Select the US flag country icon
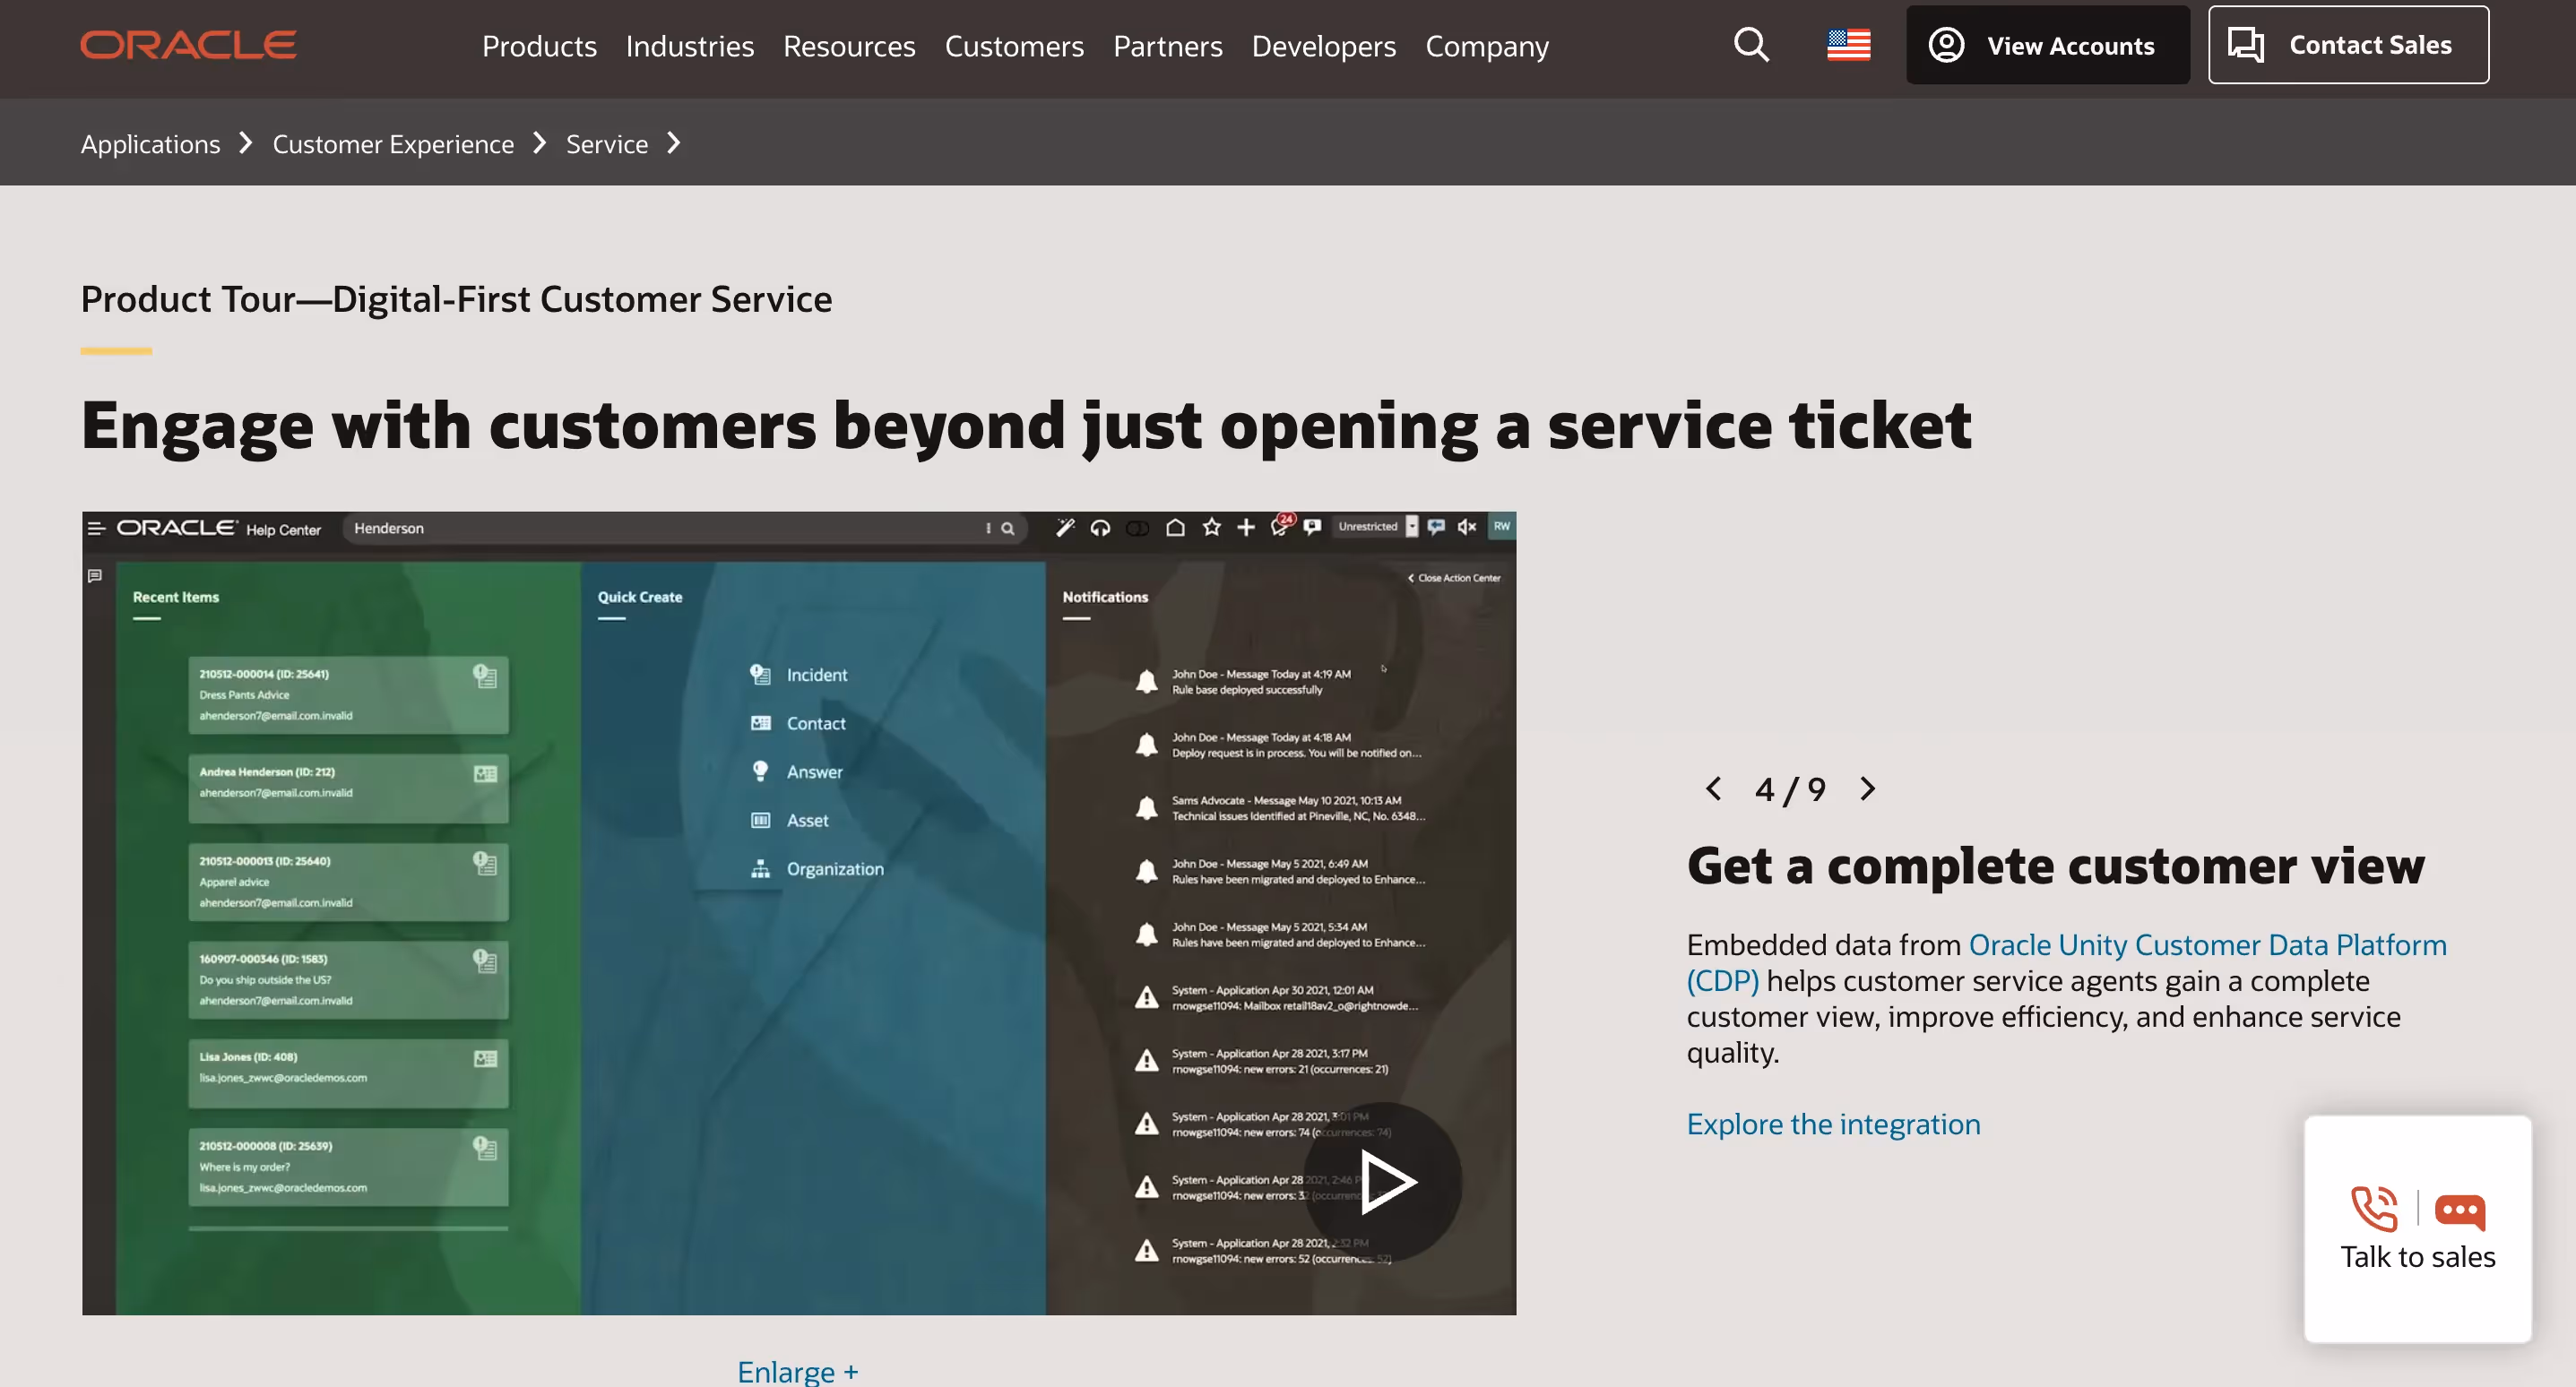This screenshot has height=1387, width=2576. pyautogui.click(x=1848, y=45)
